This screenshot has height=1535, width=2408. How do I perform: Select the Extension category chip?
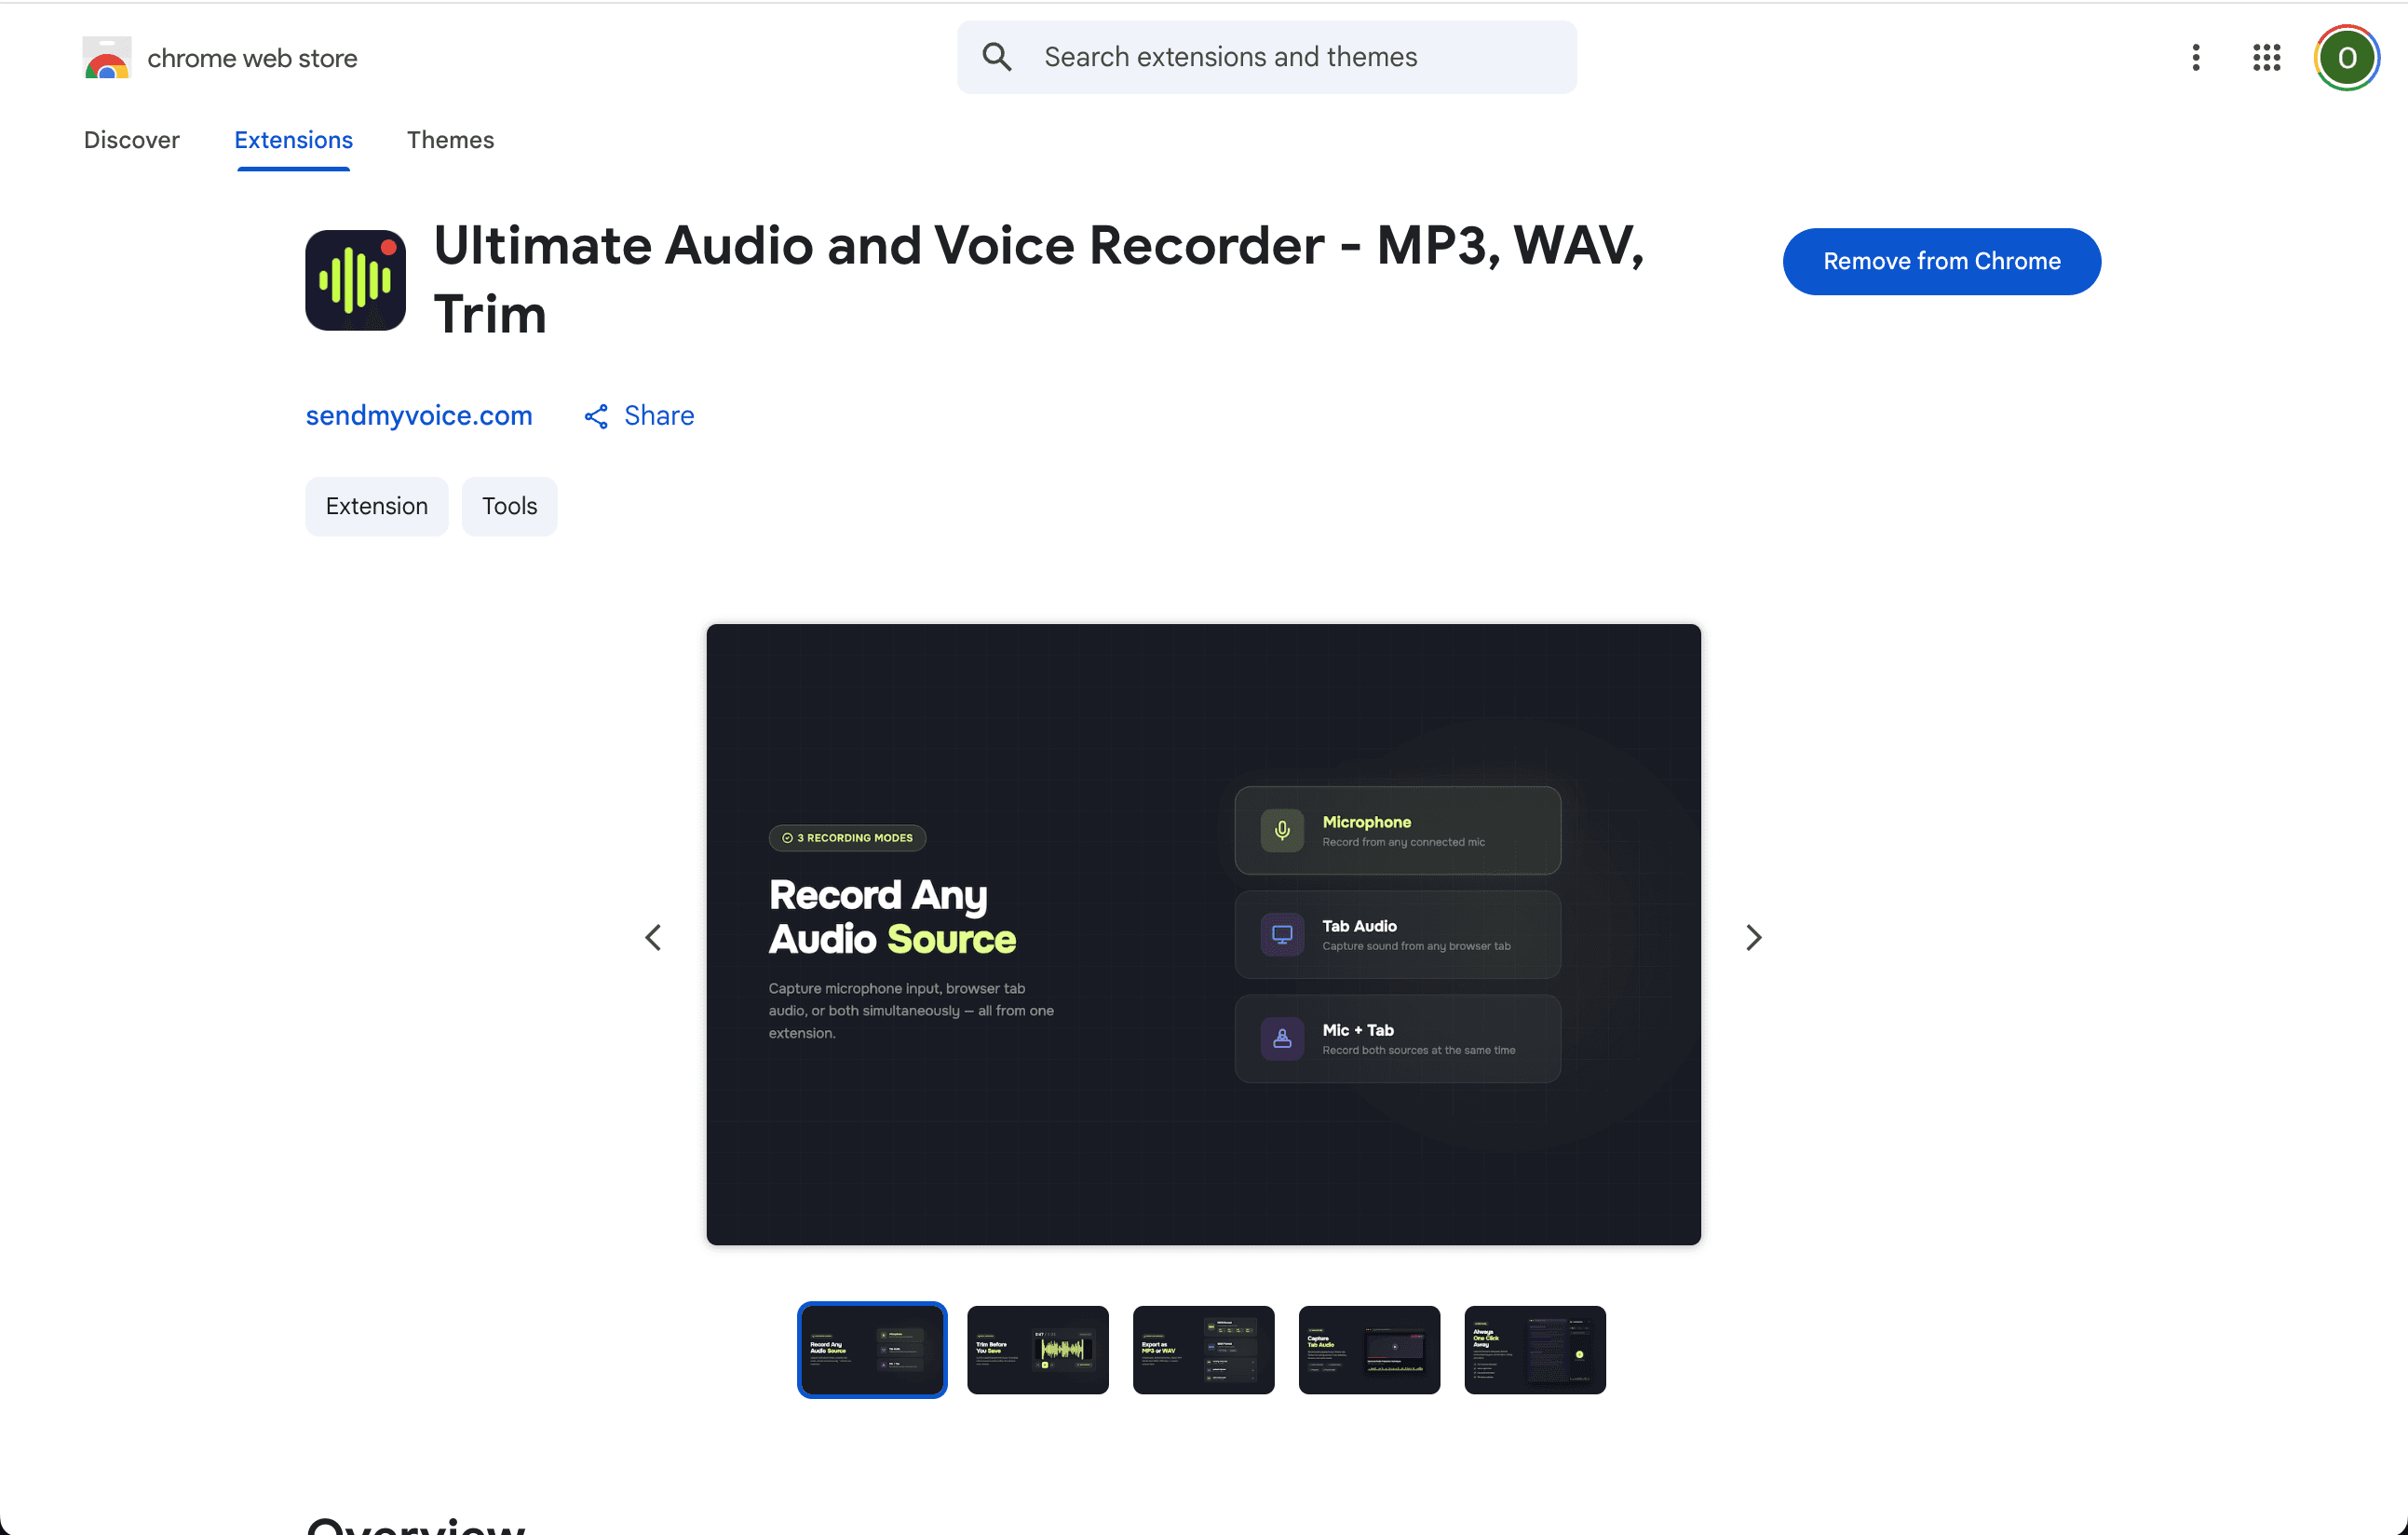(376, 506)
